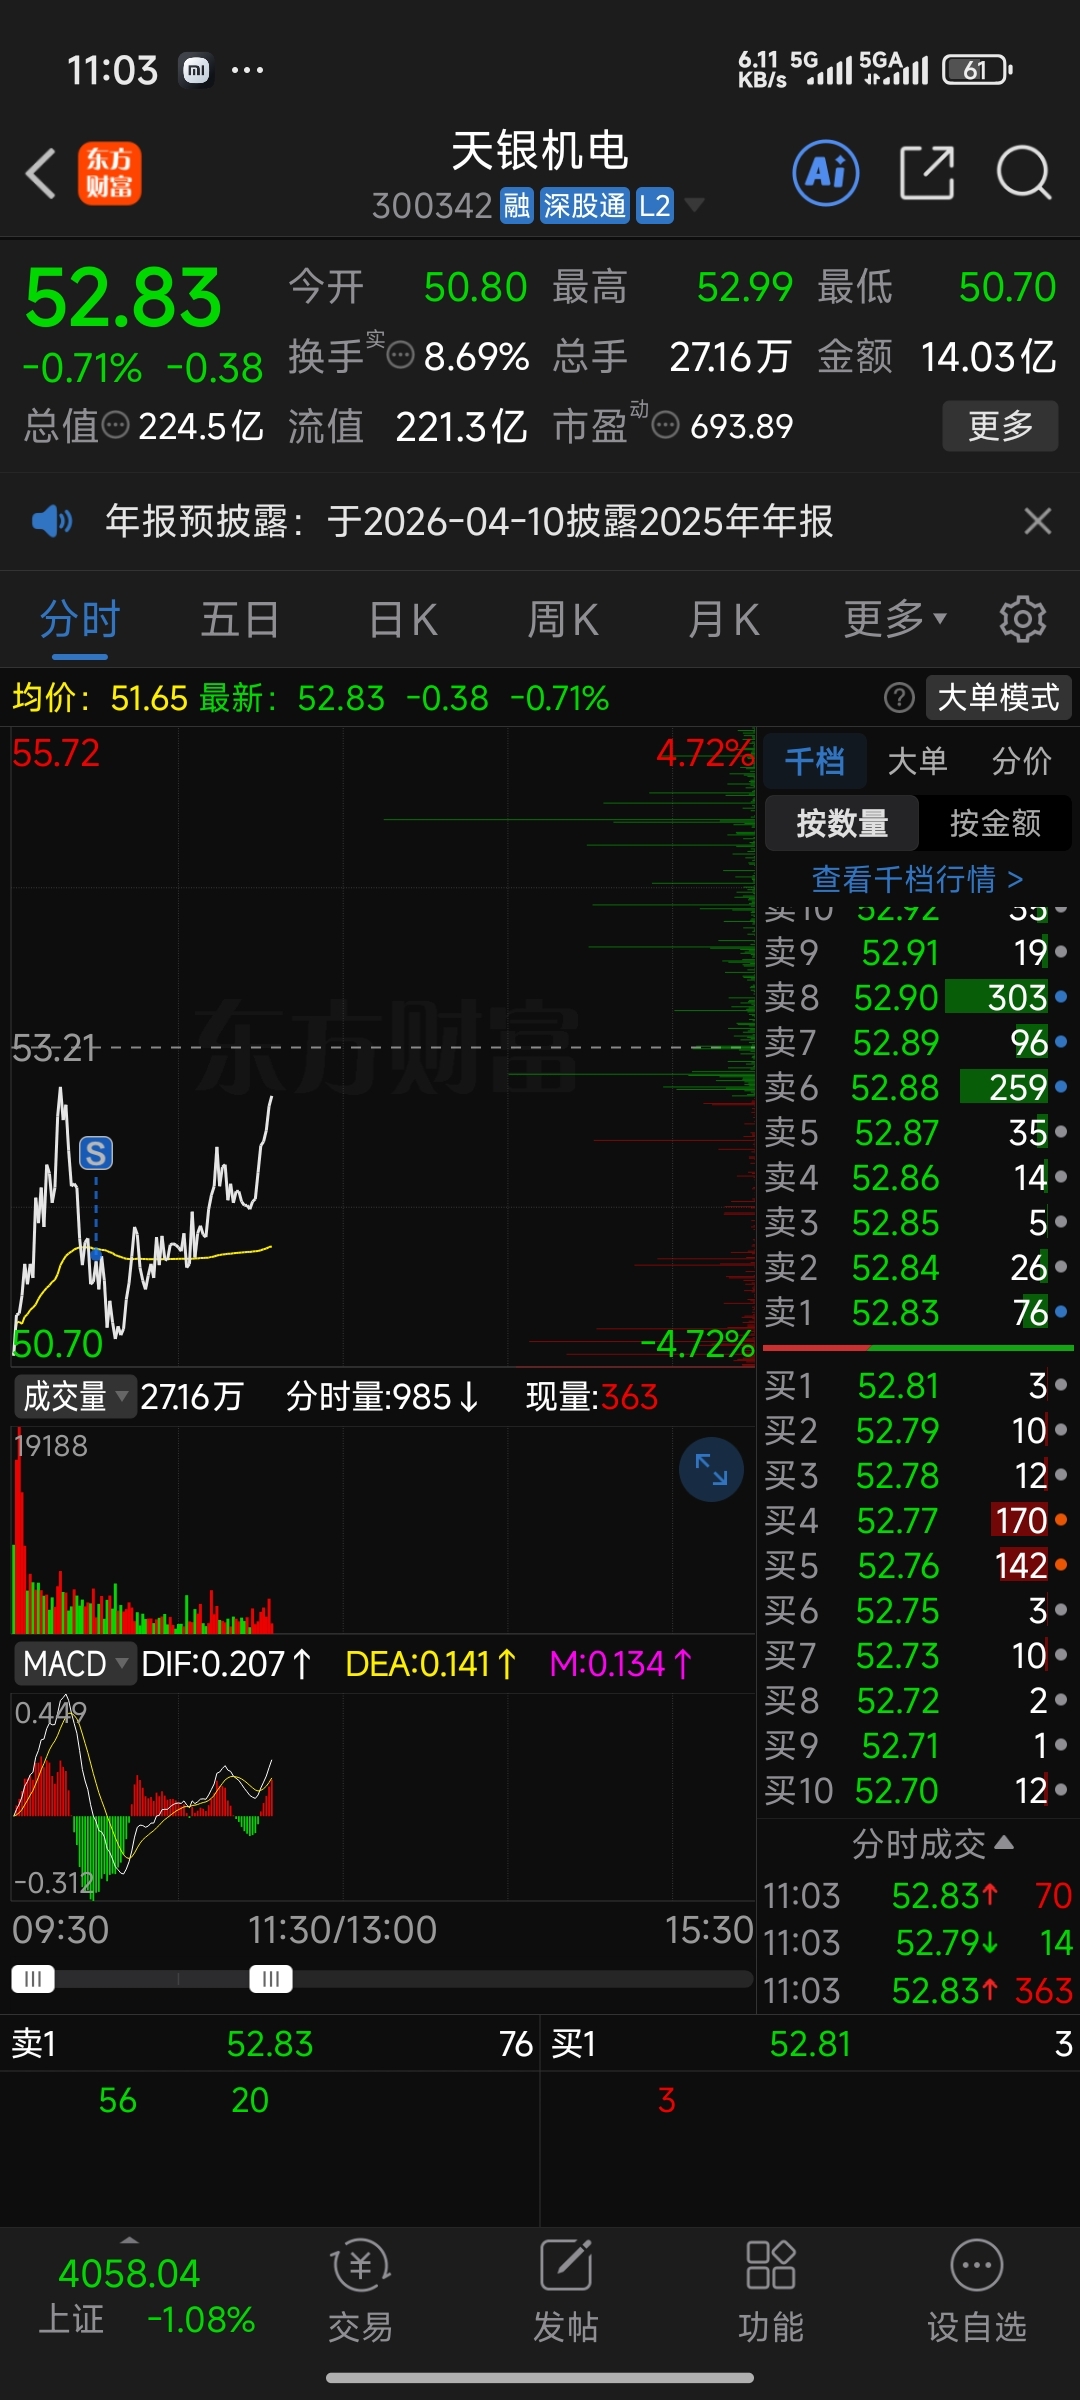Expand stock title dropdown arrow
This screenshot has width=1080, height=2400.
694,205
